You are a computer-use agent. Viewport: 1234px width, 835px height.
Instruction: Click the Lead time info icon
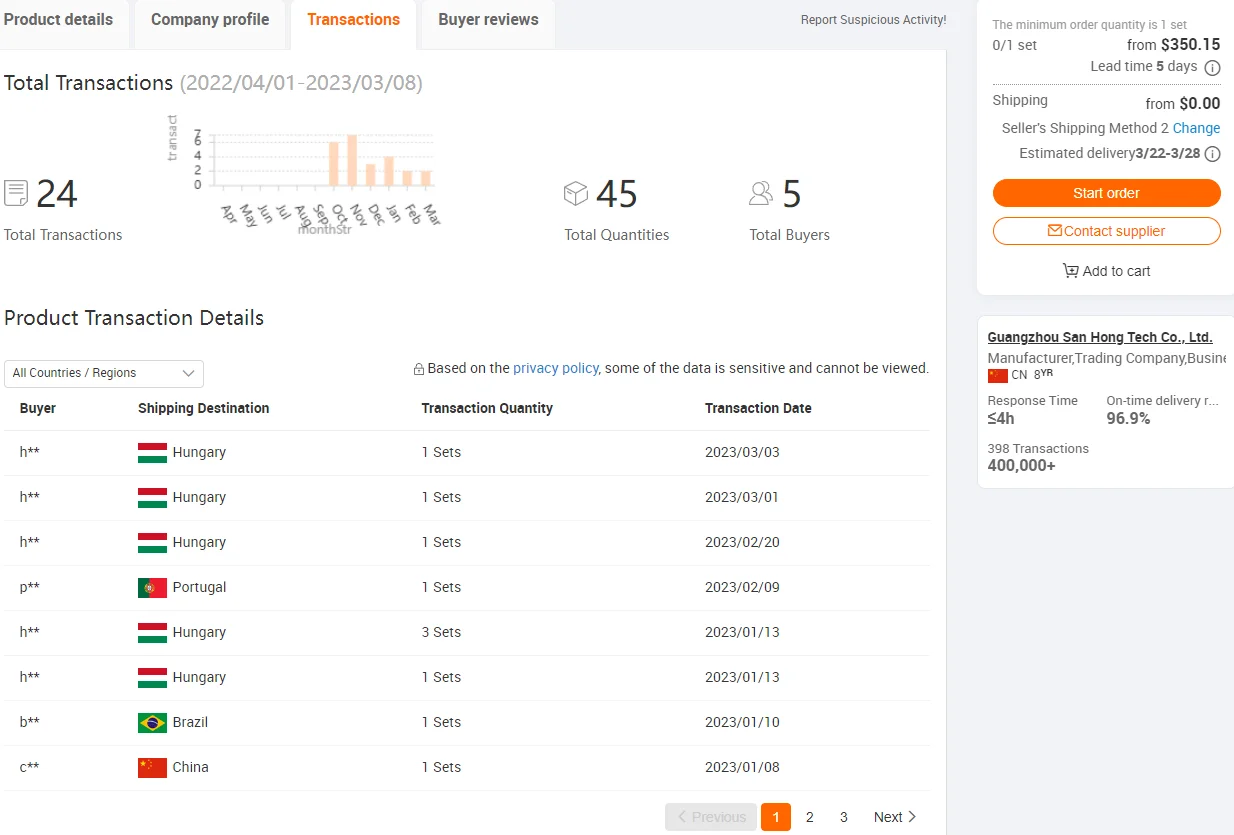point(1212,68)
